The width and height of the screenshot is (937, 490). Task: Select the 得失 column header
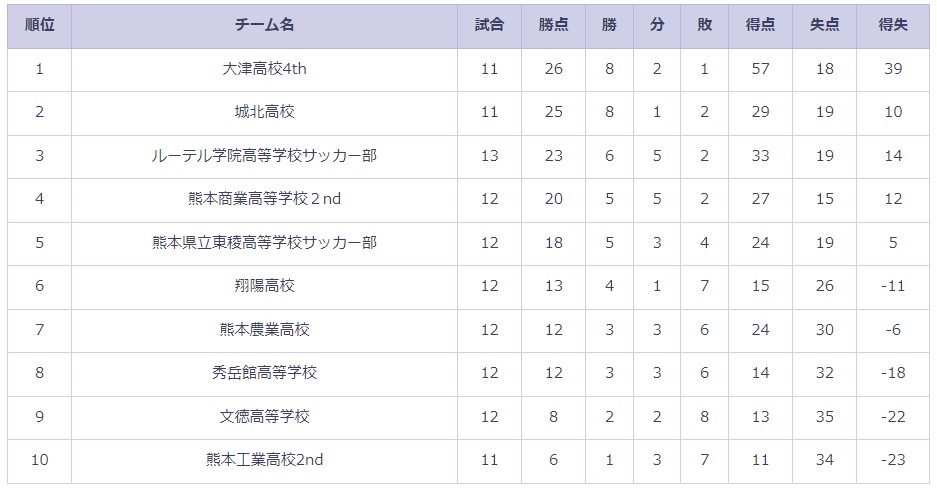[x=893, y=25]
